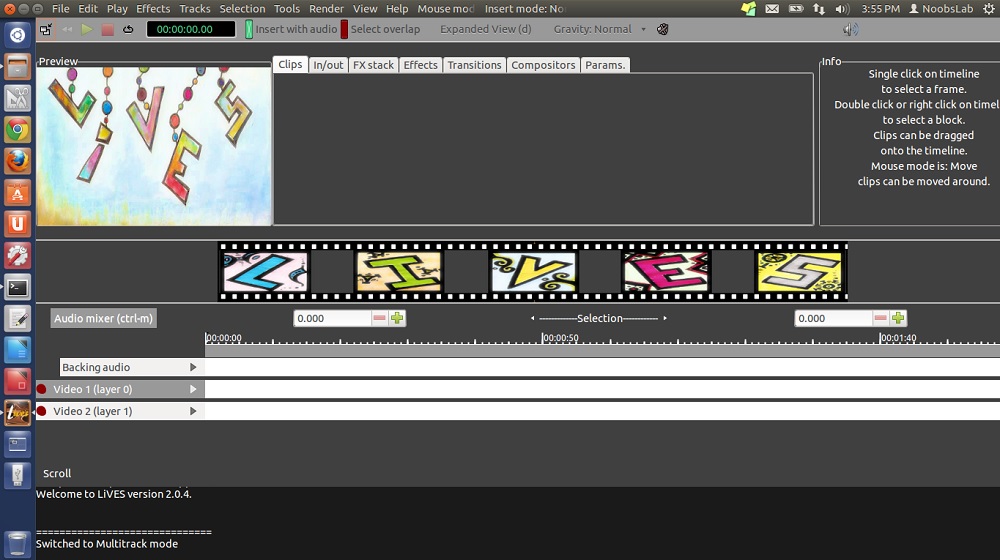Open Ubuntu Software Center launcher icon
The image size is (1000, 560).
point(17,193)
